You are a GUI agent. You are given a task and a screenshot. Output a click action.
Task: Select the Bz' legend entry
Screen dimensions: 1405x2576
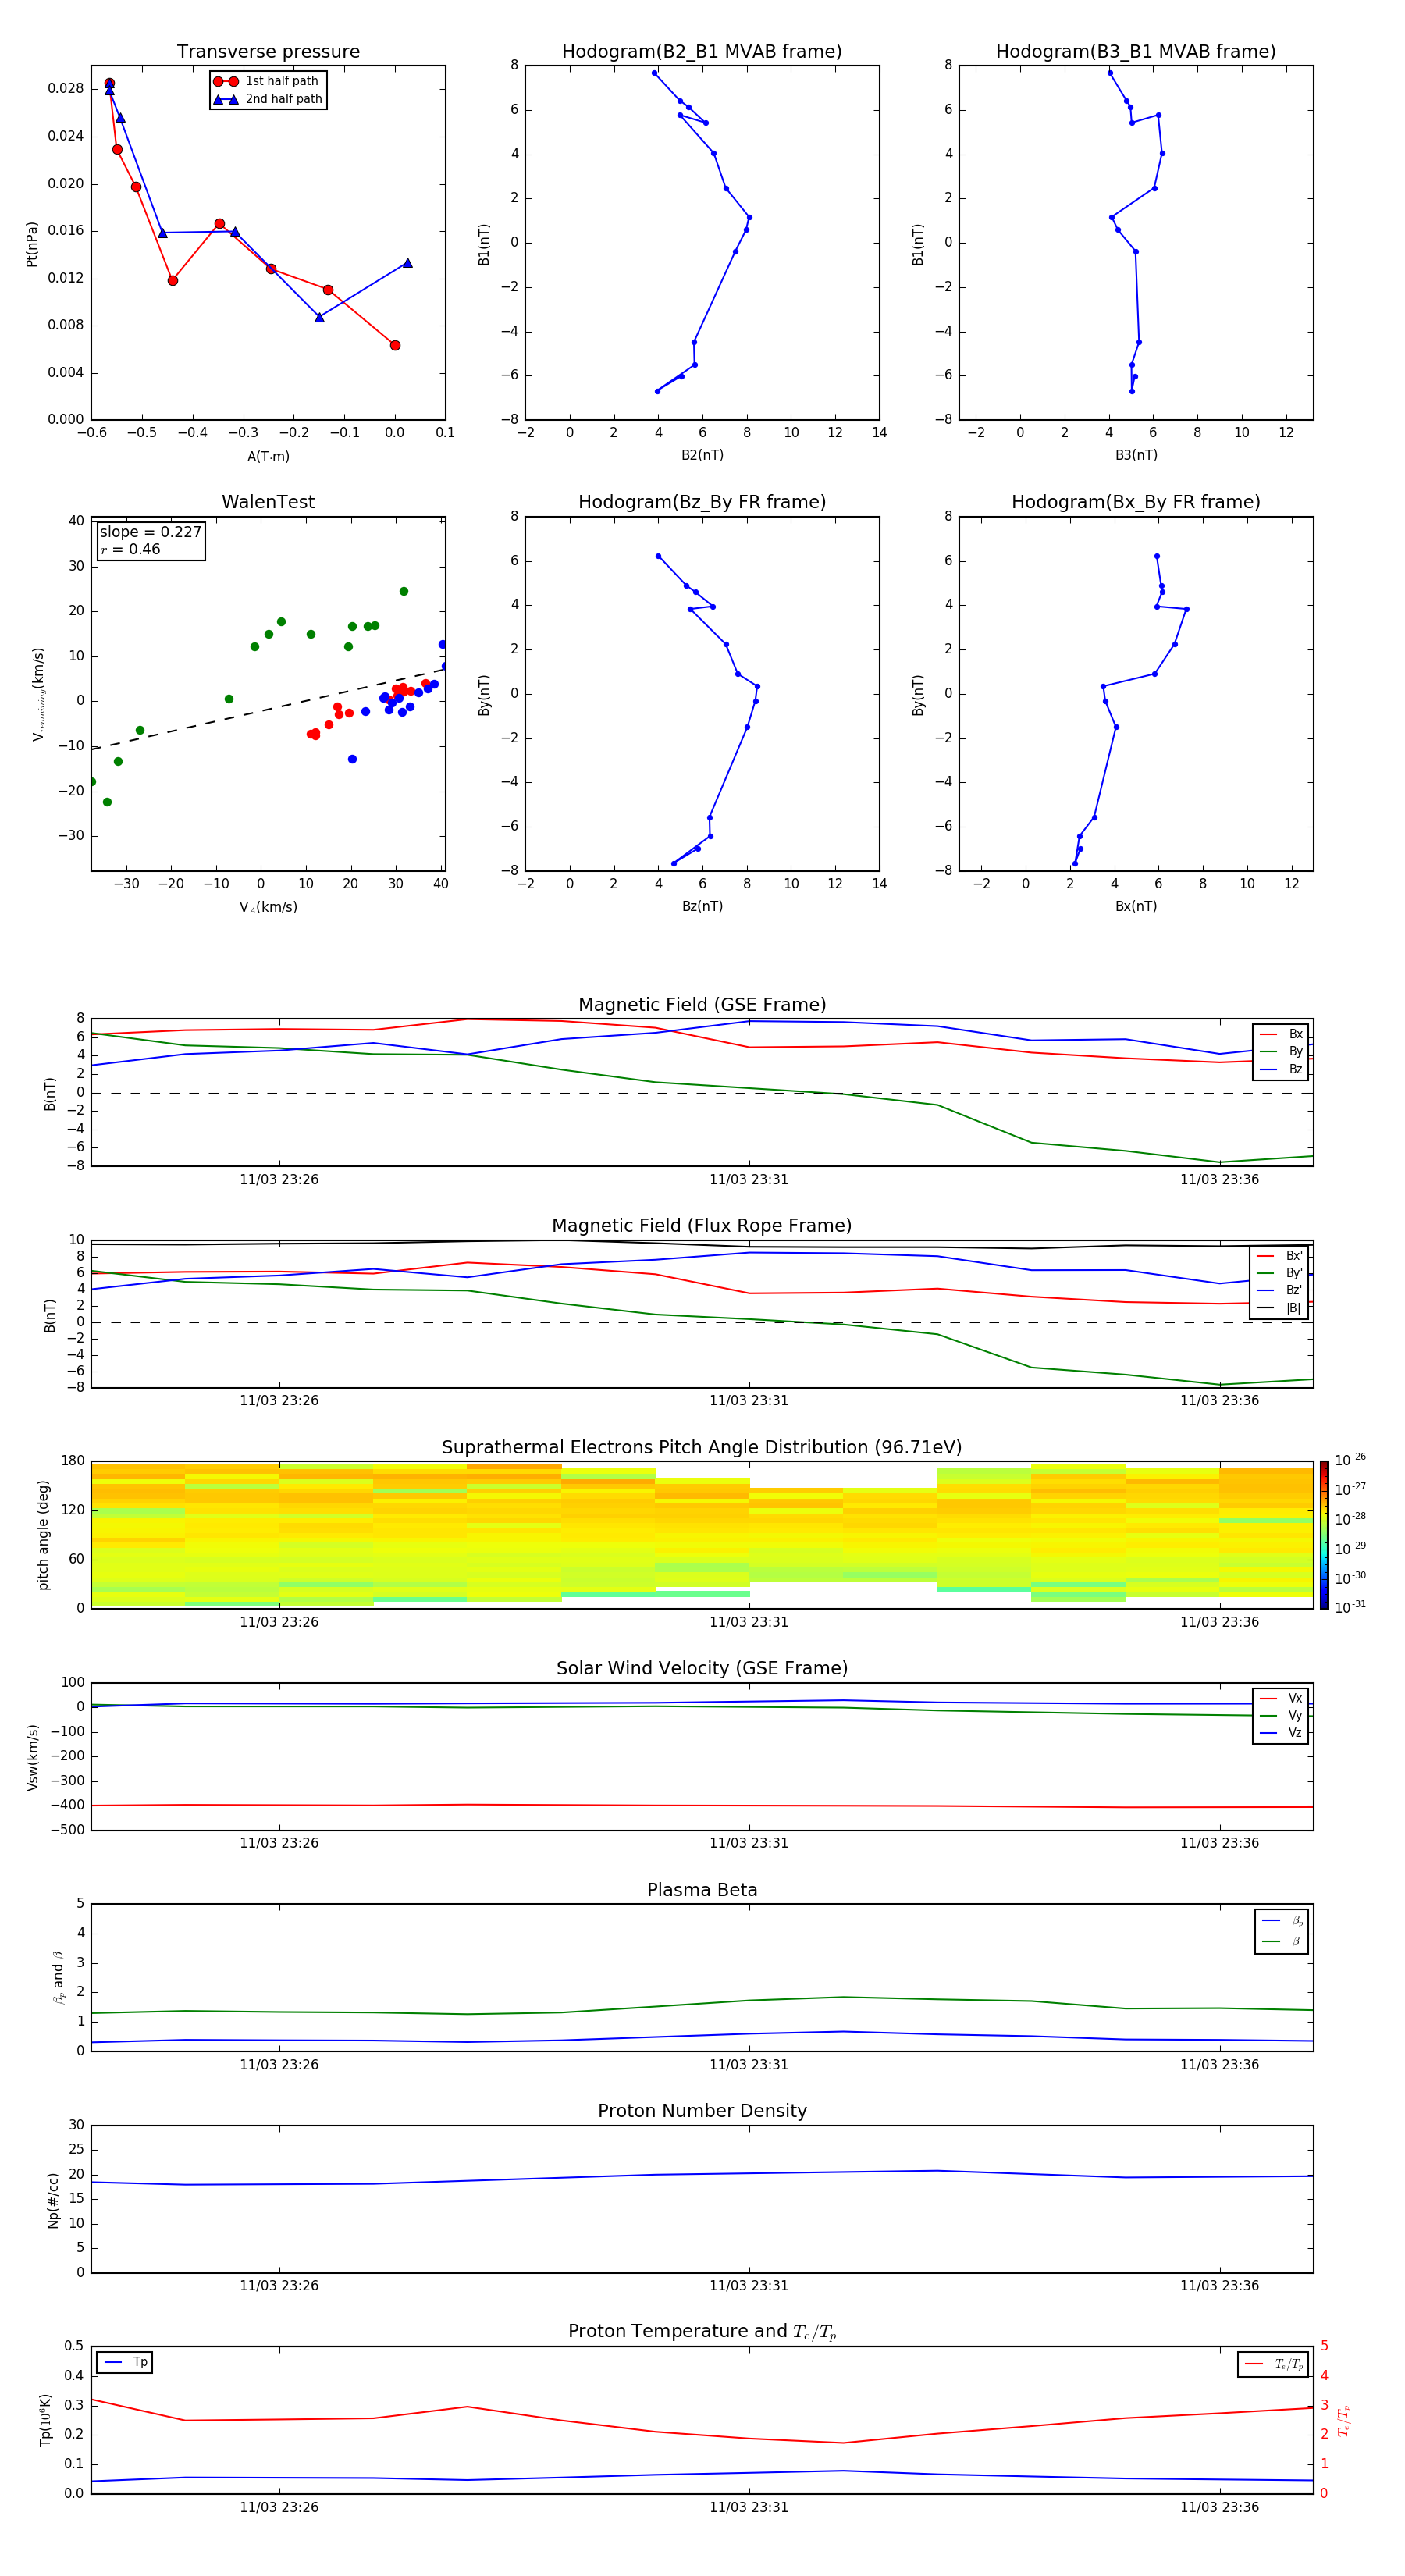click(x=1280, y=1290)
